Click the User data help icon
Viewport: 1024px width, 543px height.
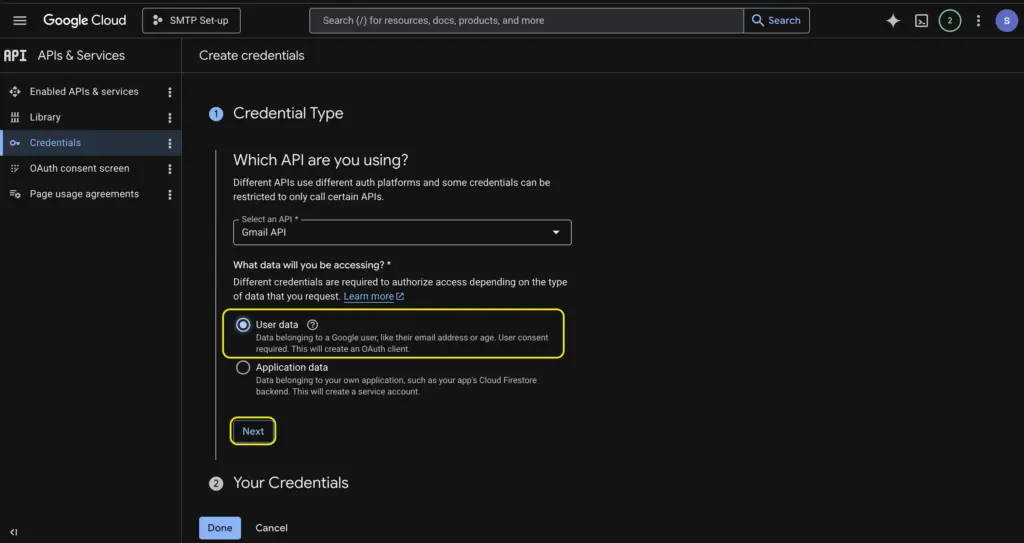312,325
